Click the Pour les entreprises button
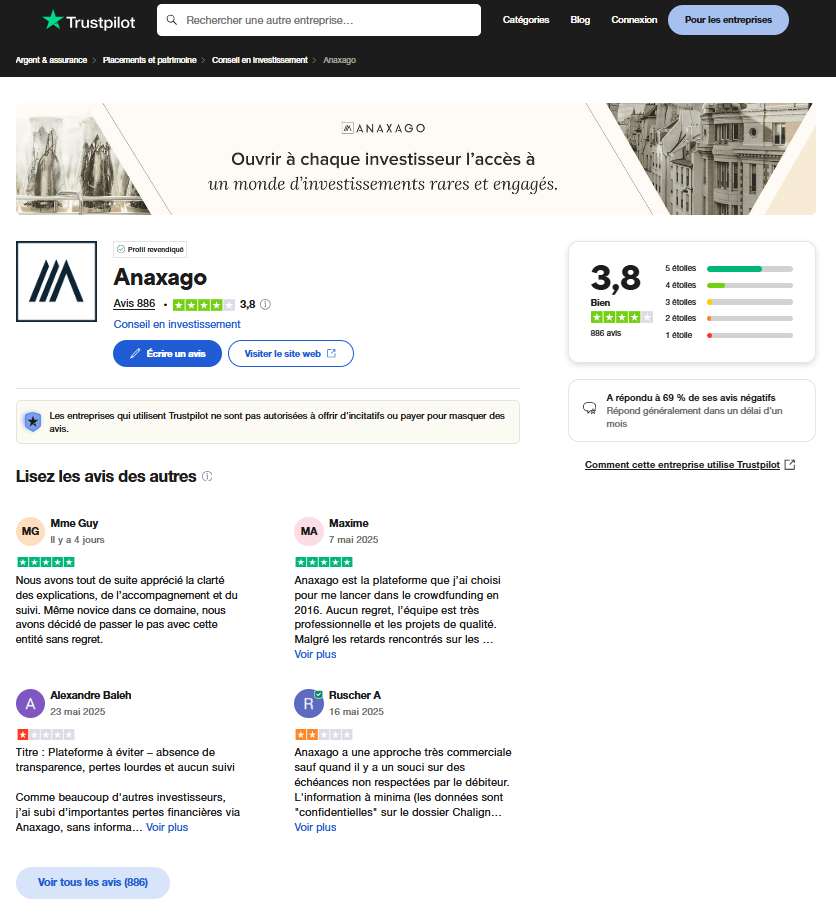Image resolution: width=836 pixels, height=920 pixels. pos(728,19)
